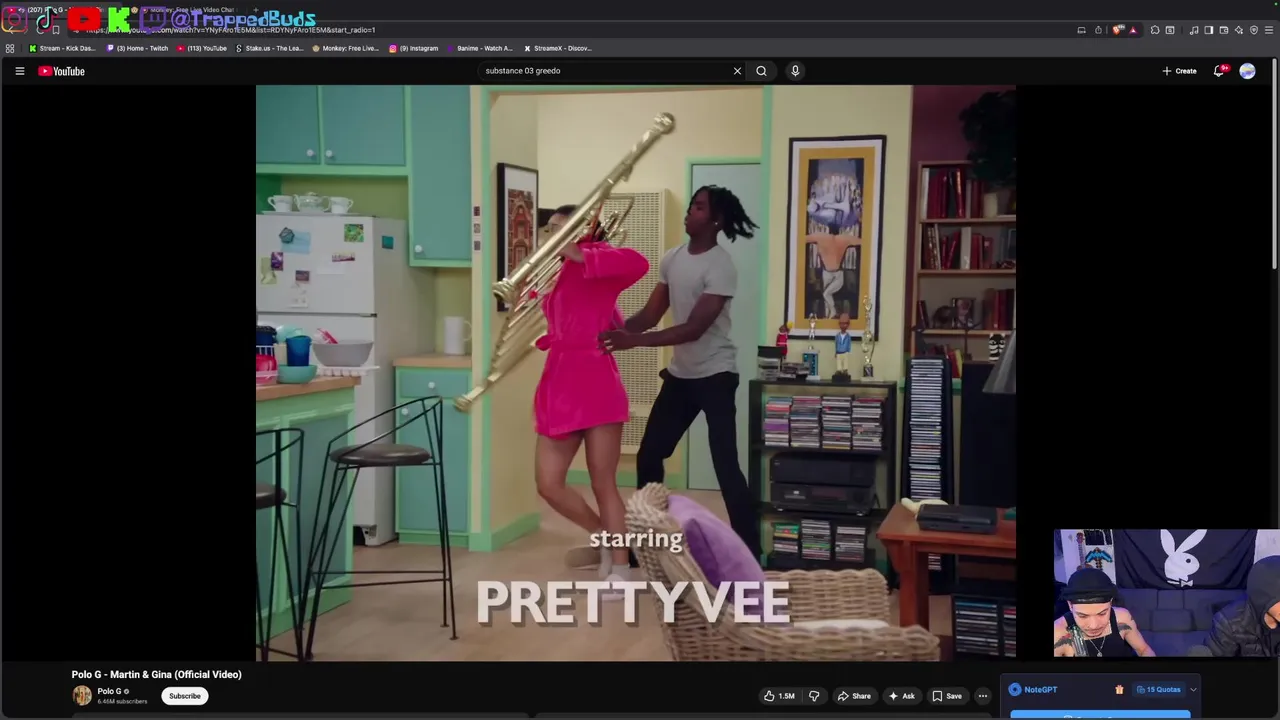The width and height of the screenshot is (1280, 720).
Task: Open 'Stream - Kick Das...' bookmark
Action: pos(62,48)
